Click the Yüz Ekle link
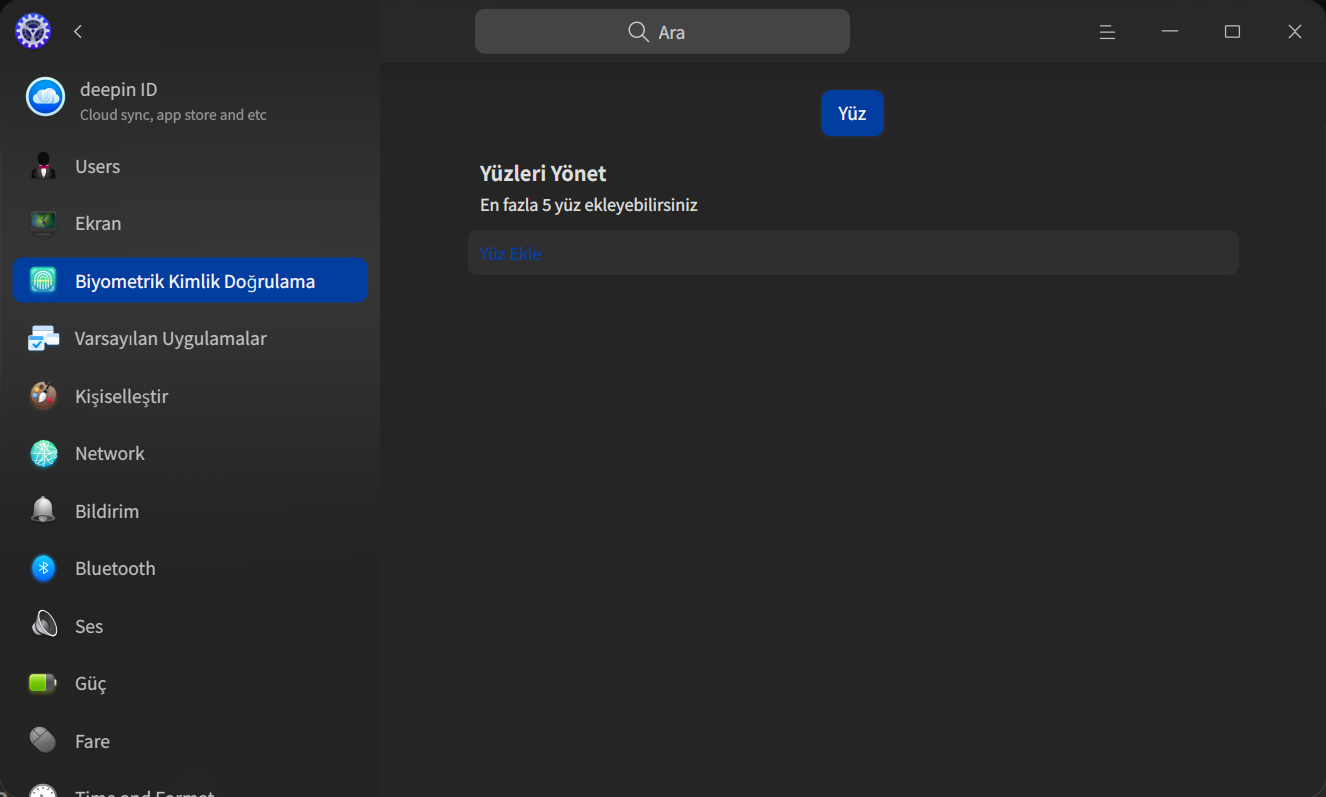Screen dimensions: 1326x797 (510, 253)
